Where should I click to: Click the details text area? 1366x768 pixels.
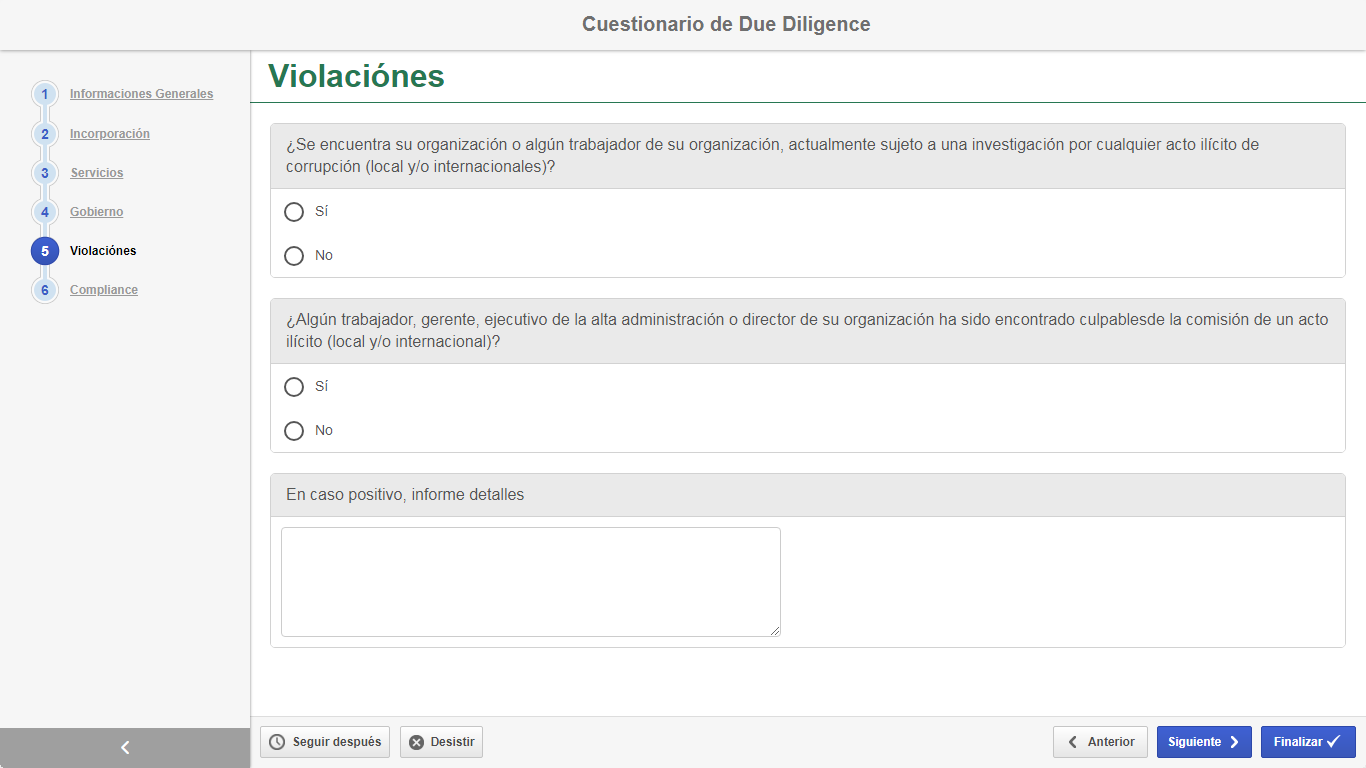[x=531, y=582]
